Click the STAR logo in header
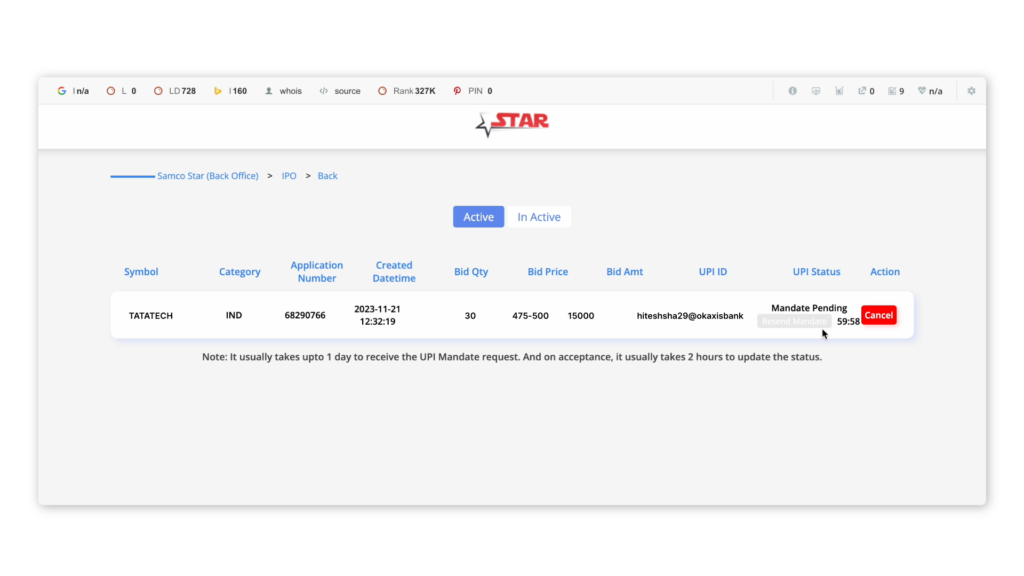Viewport: 1024px width, 576px height. 512,124
